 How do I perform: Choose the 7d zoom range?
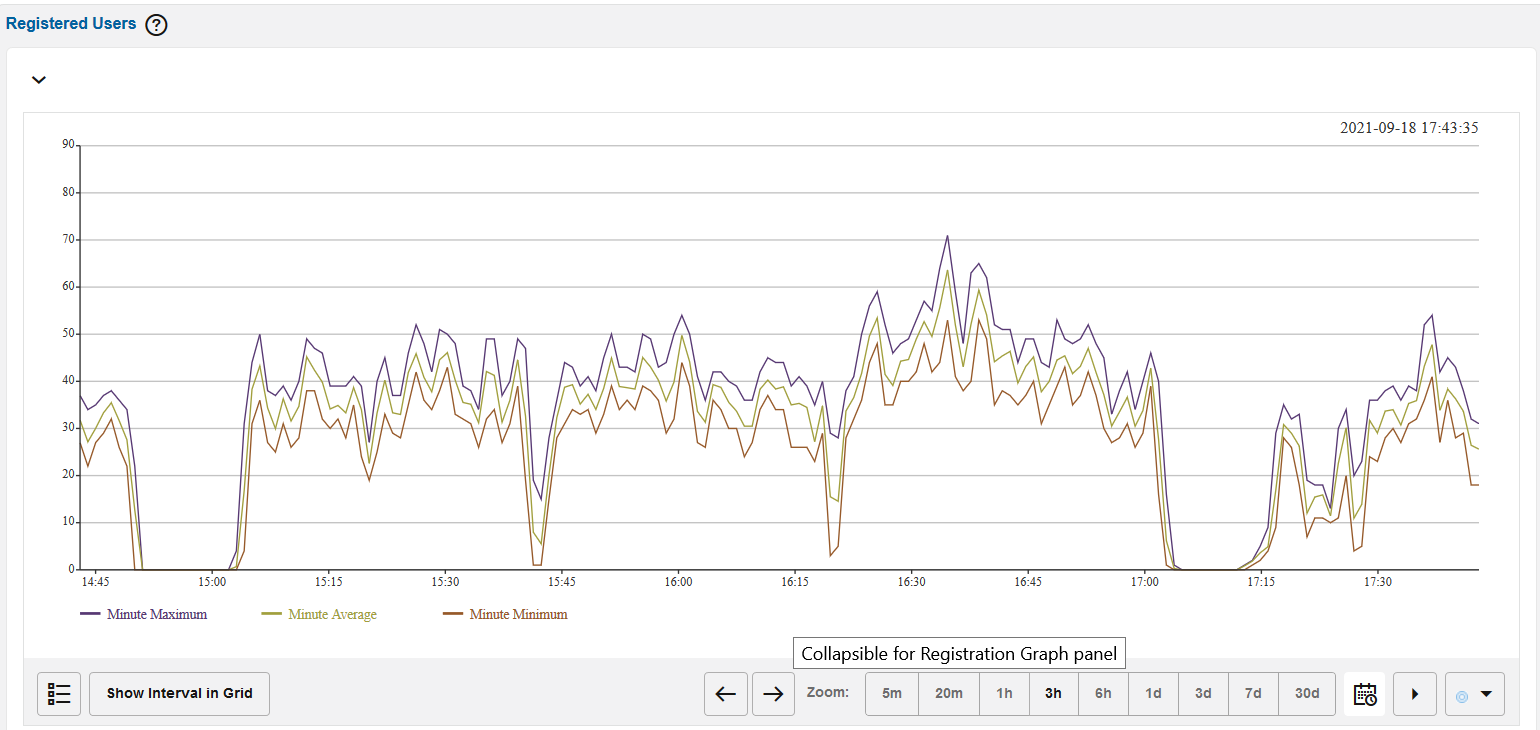click(x=1253, y=694)
